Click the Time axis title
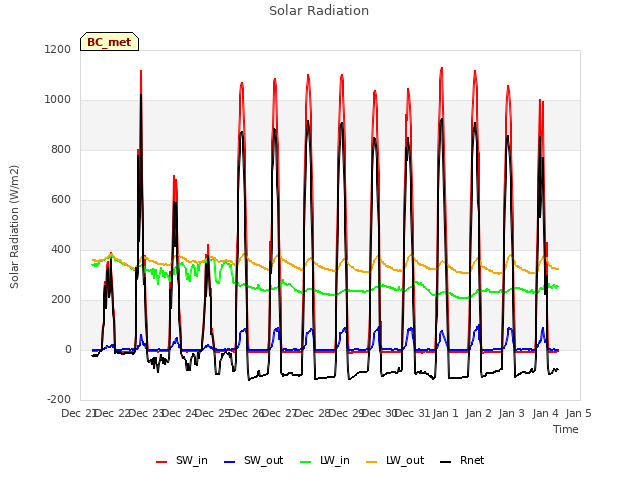The width and height of the screenshot is (640, 480). coord(566,429)
